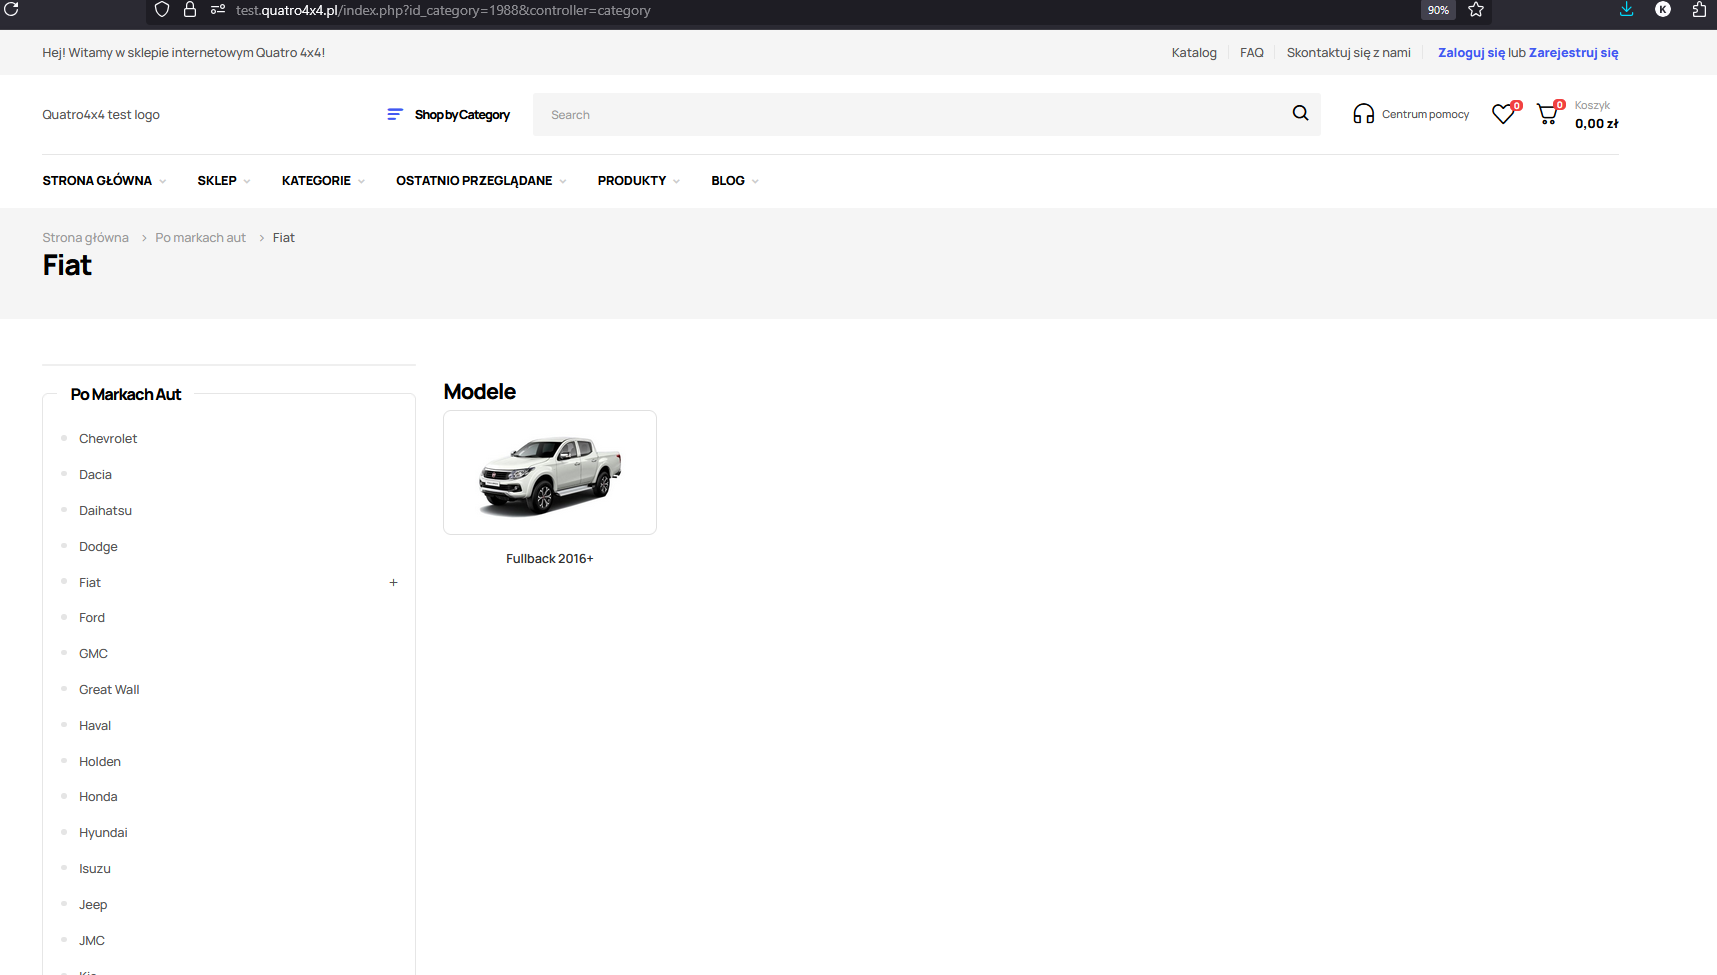Click the Zarejestruj się link
Viewport: 1717px width, 975px height.
pyautogui.click(x=1573, y=53)
